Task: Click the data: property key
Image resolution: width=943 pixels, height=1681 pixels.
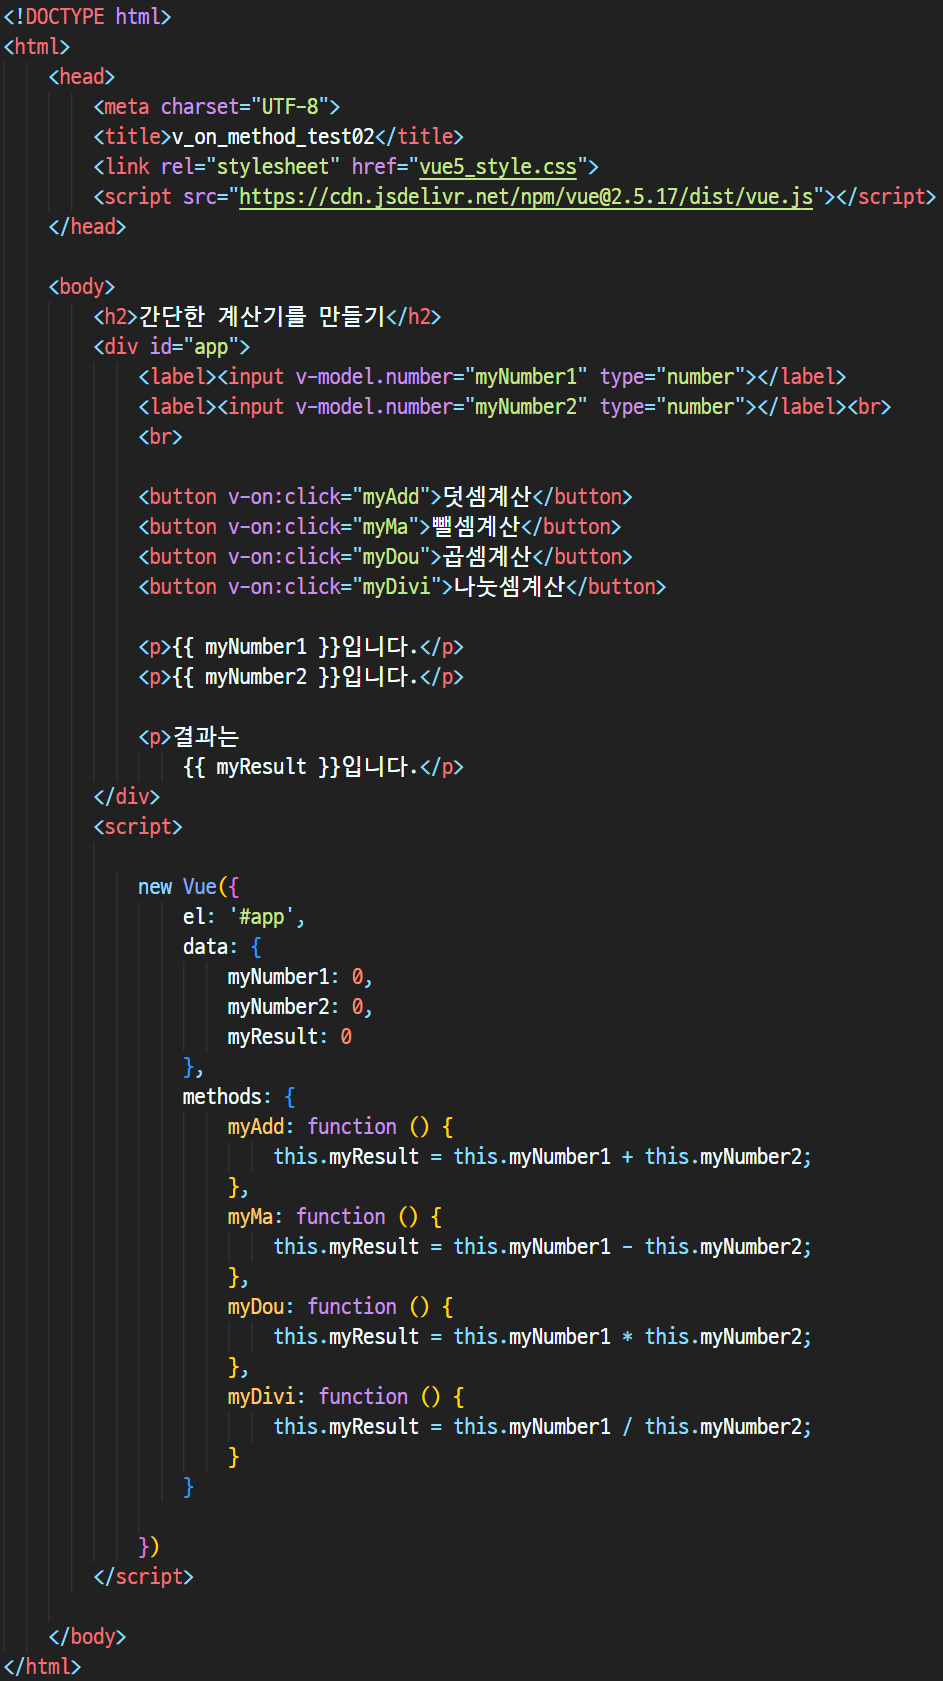Action: (210, 947)
